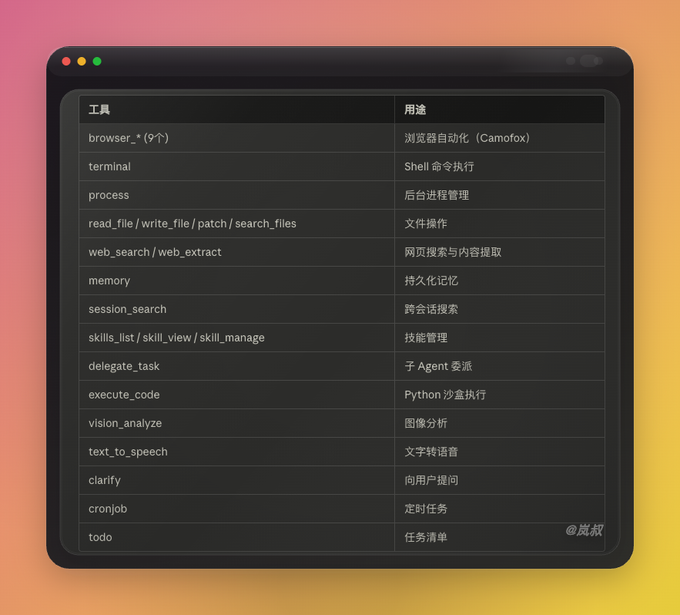Click the browser_* (9个) cell
This screenshot has height=615, width=680.
click(x=237, y=138)
